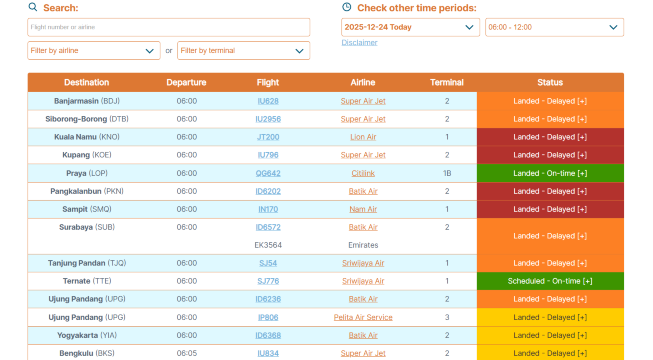Open the 06:00 - 12:00 time range dropdown
The image size is (653, 360).
pos(554,27)
